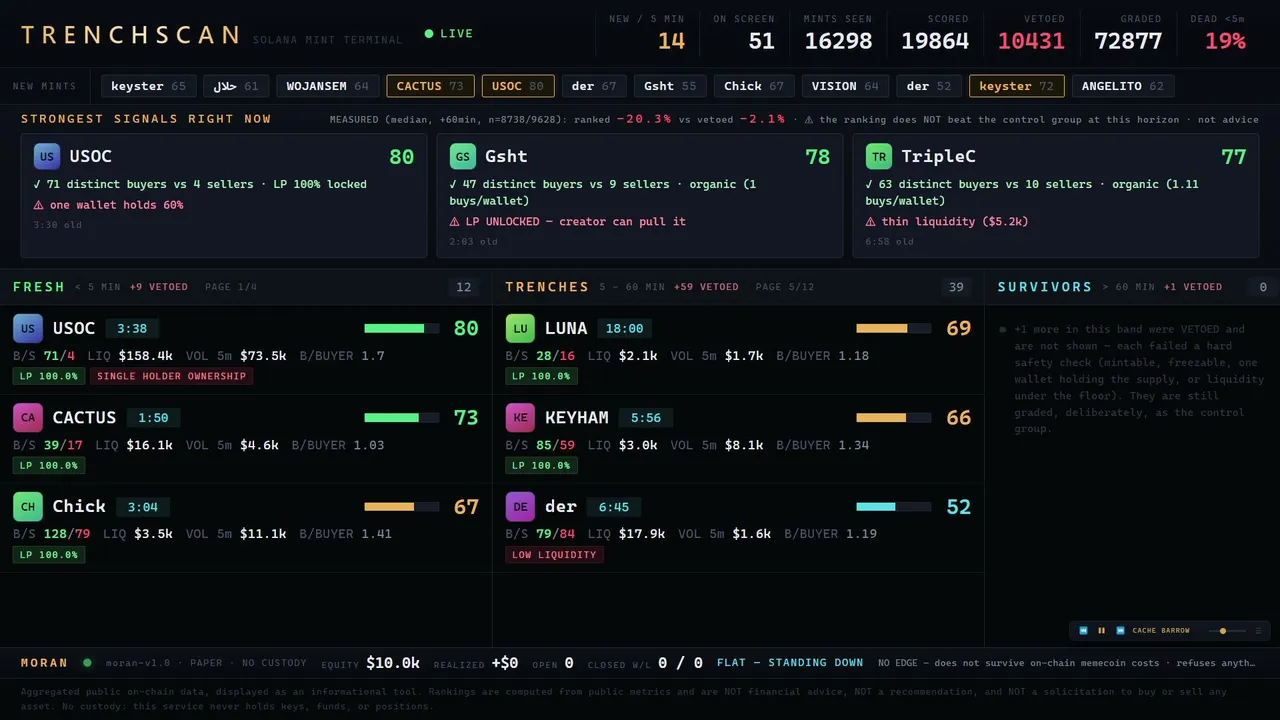Click the Fresh column PAGE 1/4 indicator
This screenshot has width=1280, height=720.
tap(231, 287)
